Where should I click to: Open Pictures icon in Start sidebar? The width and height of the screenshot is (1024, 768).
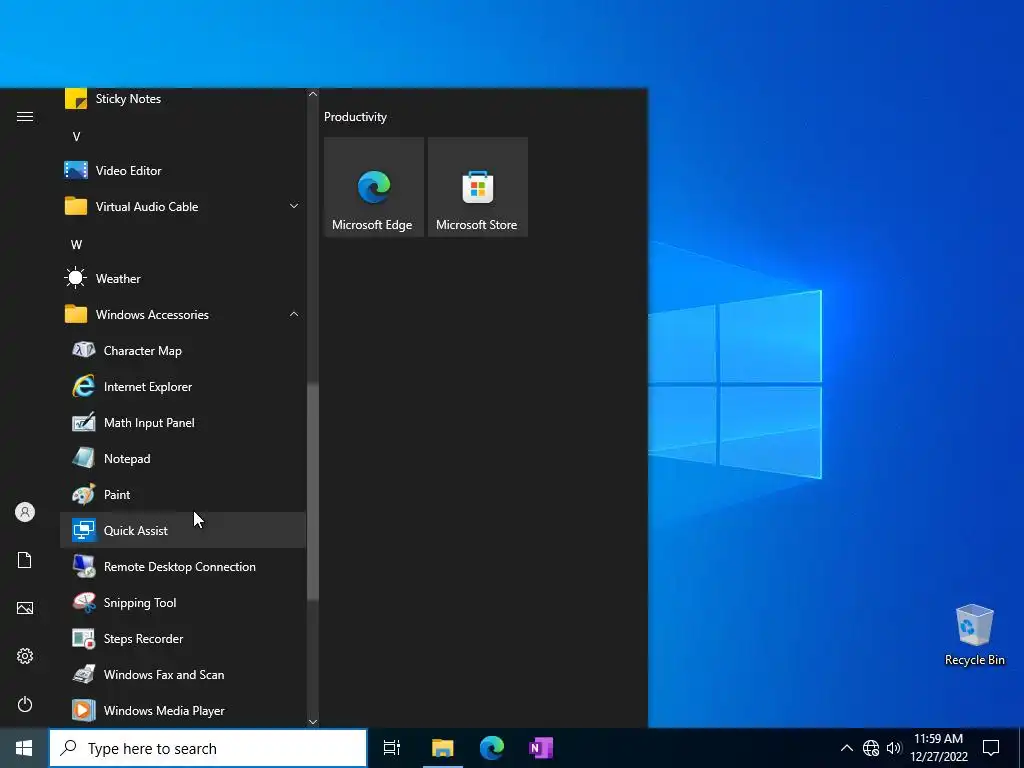point(25,608)
